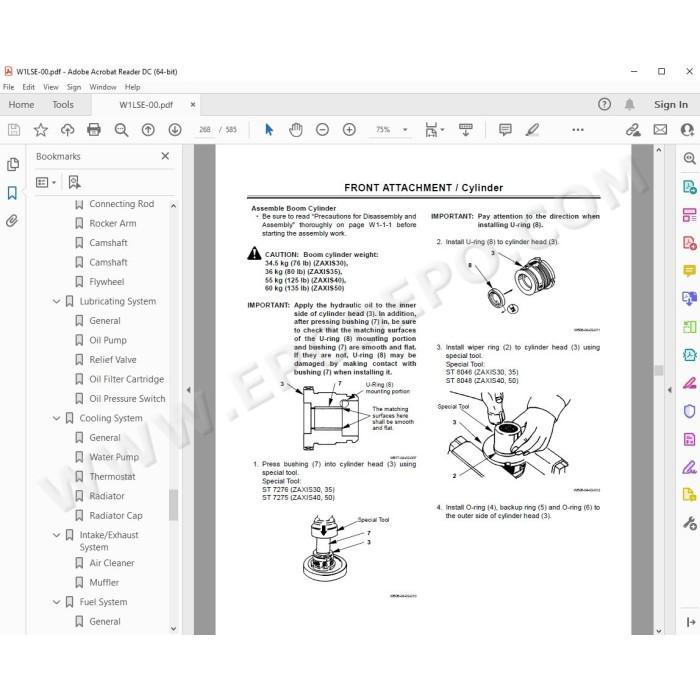Open the Protect shield tool
Image resolution: width=700 pixels, height=700 pixels.
click(x=689, y=411)
